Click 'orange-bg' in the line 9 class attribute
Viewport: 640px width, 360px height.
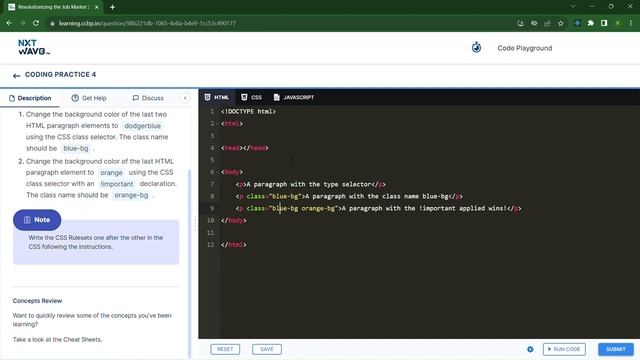point(318,209)
